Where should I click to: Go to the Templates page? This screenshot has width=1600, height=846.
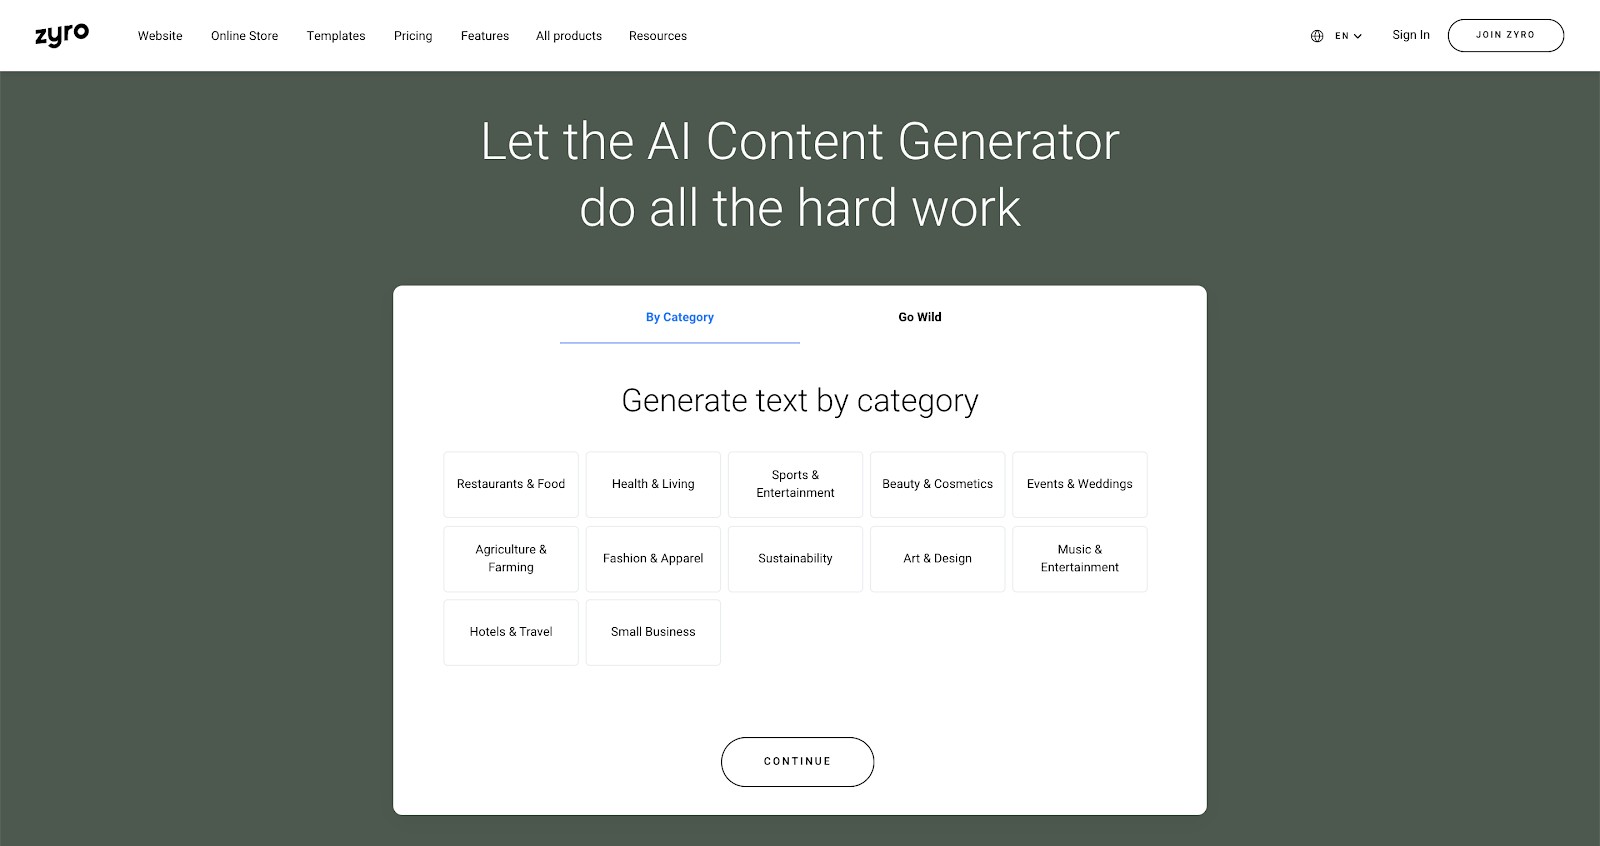(336, 36)
